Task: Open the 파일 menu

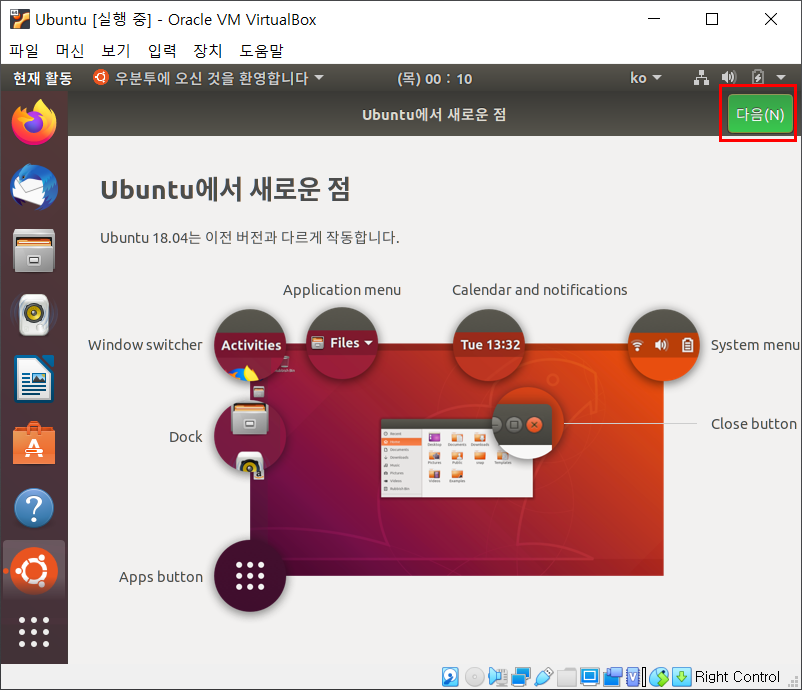Action: (24, 51)
